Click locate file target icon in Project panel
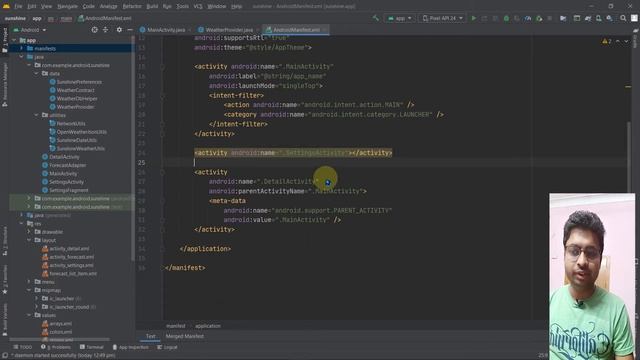This screenshot has width=640, height=360. 94,30
